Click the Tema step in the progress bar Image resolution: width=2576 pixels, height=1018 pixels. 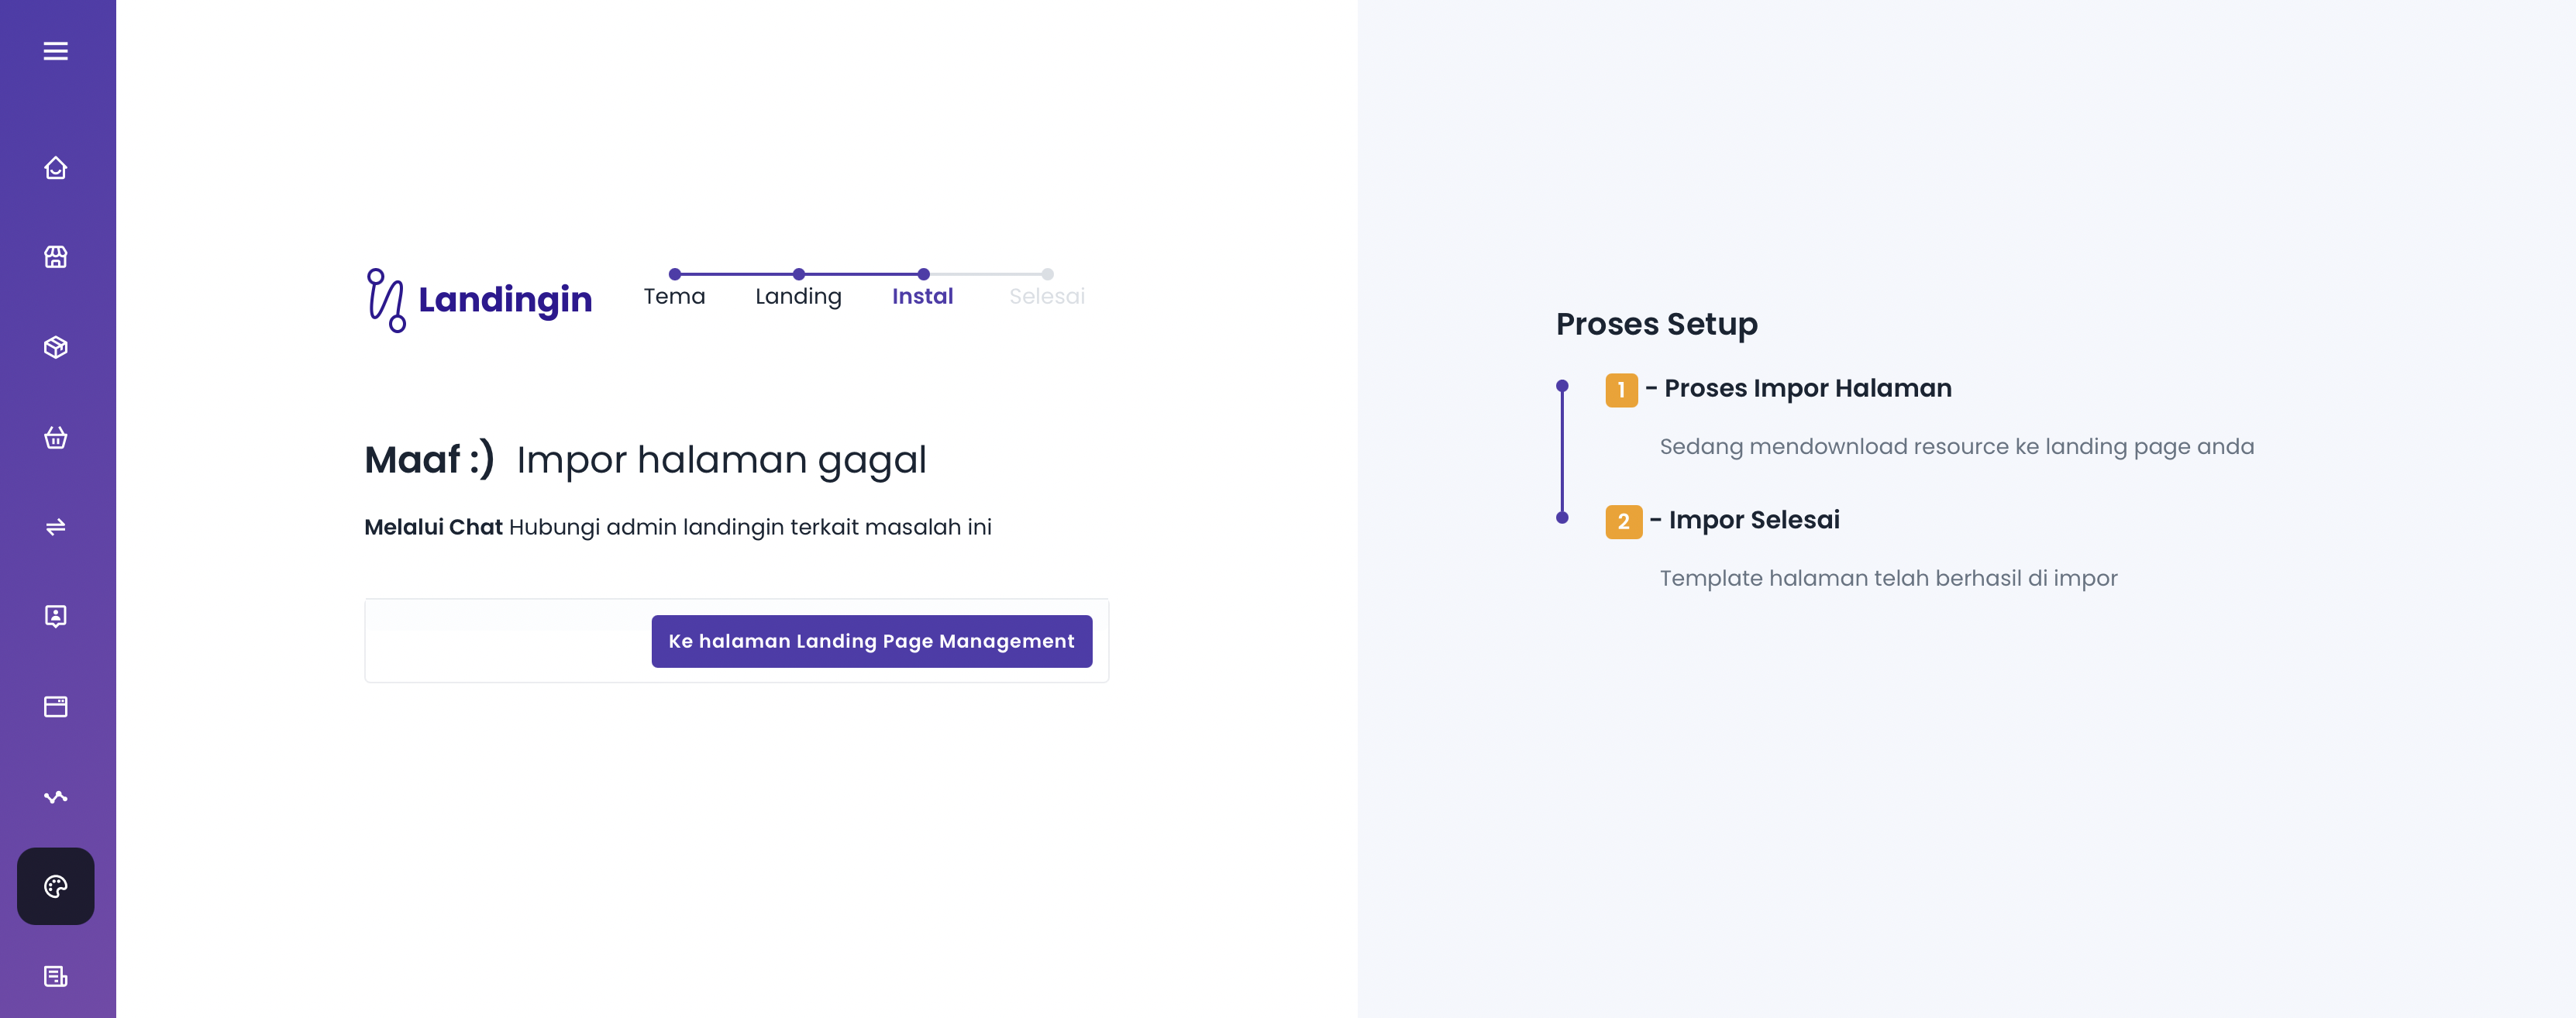pos(674,296)
